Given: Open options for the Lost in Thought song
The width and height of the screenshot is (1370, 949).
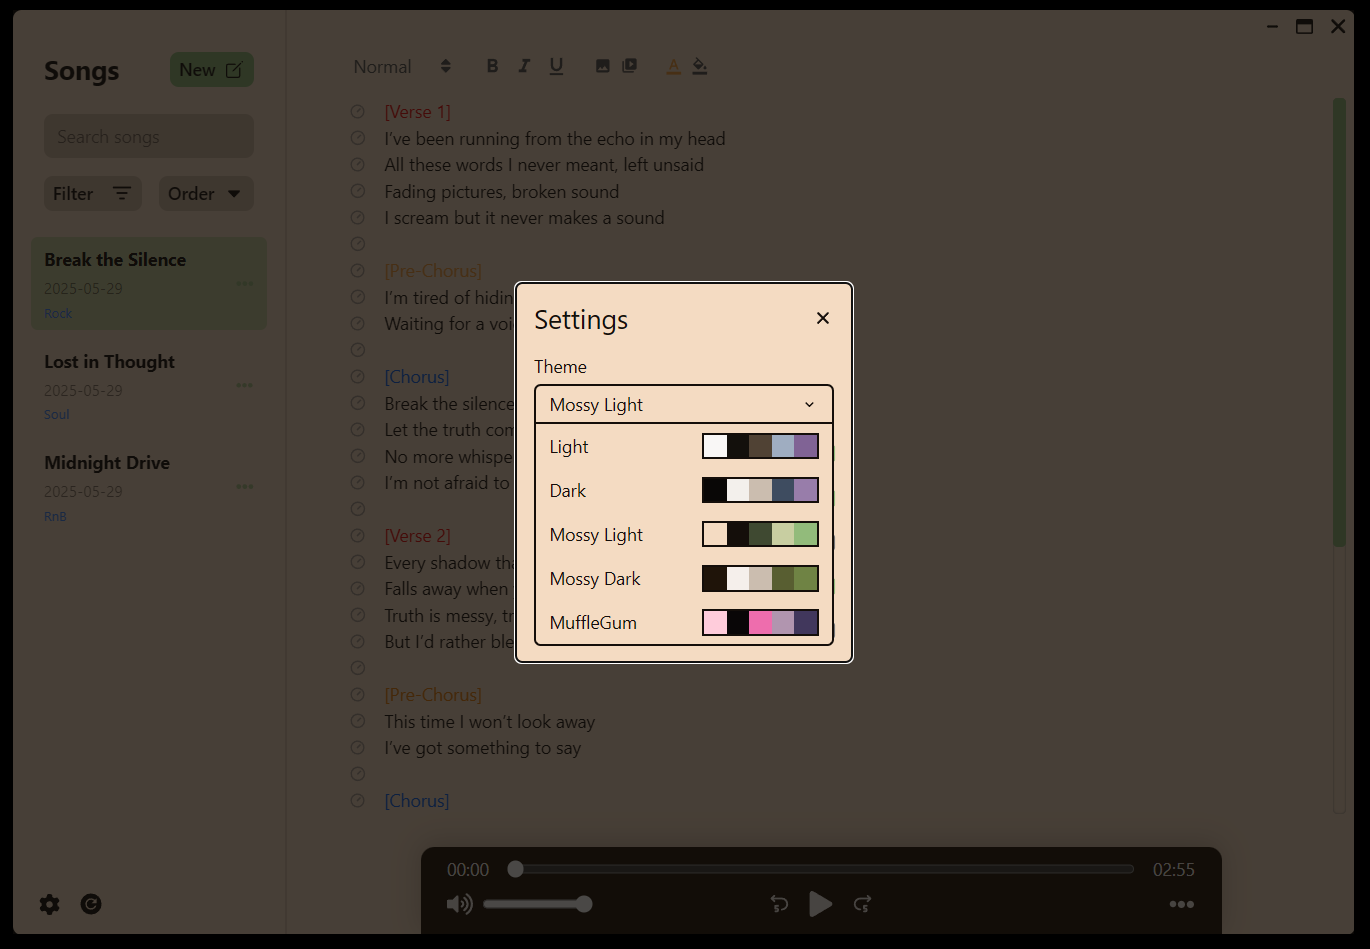Looking at the screenshot, I should 244,385.
